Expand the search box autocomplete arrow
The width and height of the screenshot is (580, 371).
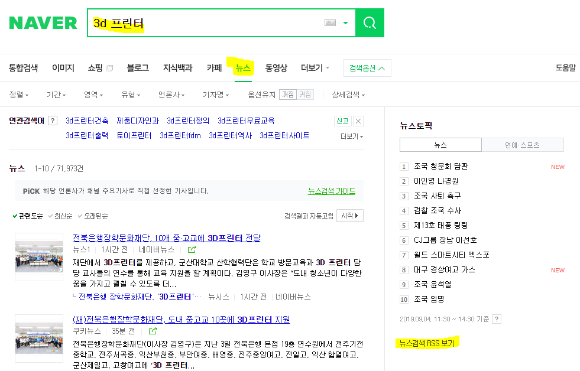345,23
